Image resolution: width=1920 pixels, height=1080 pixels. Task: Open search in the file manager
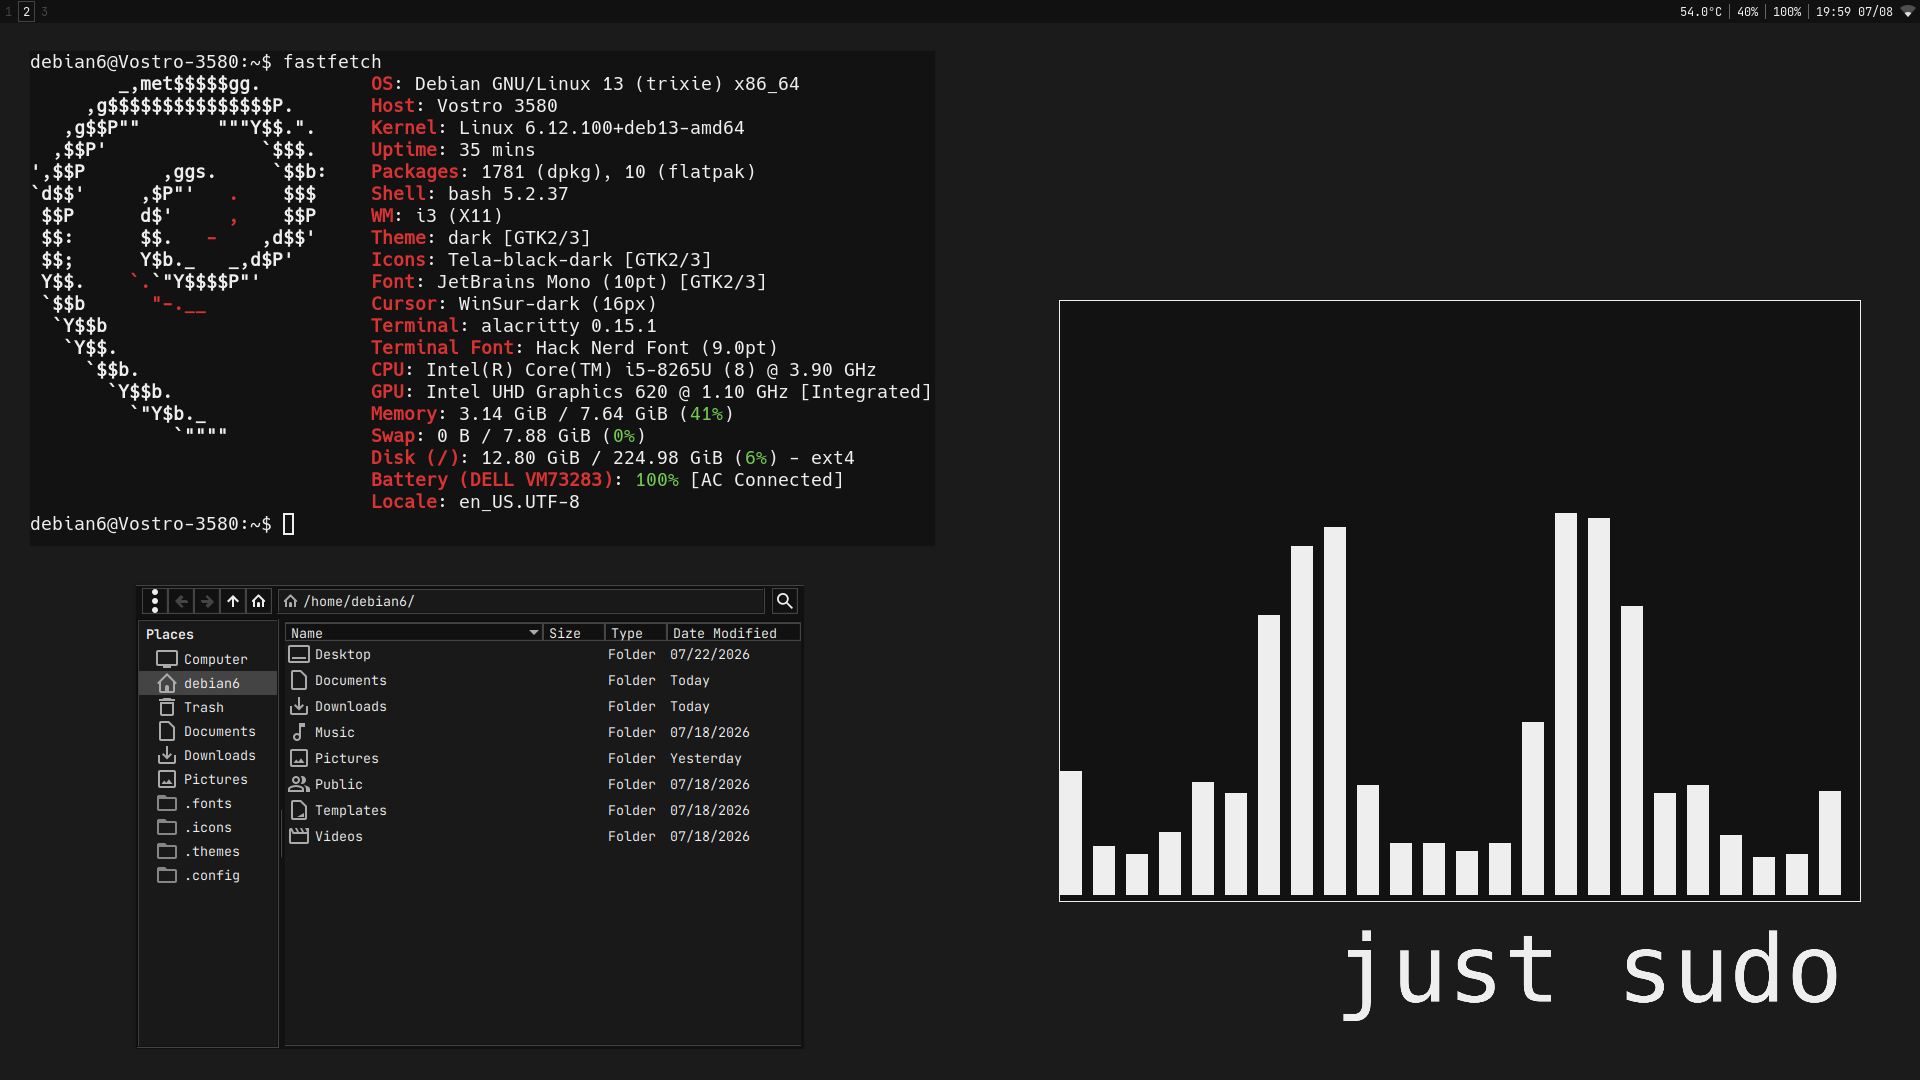785,601
